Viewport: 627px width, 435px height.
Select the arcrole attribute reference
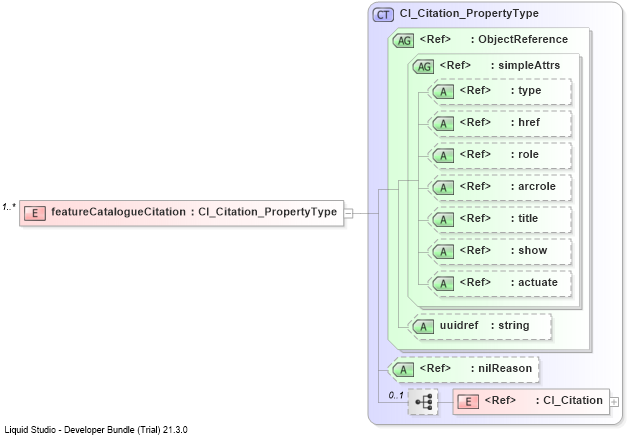pos(499,187)
